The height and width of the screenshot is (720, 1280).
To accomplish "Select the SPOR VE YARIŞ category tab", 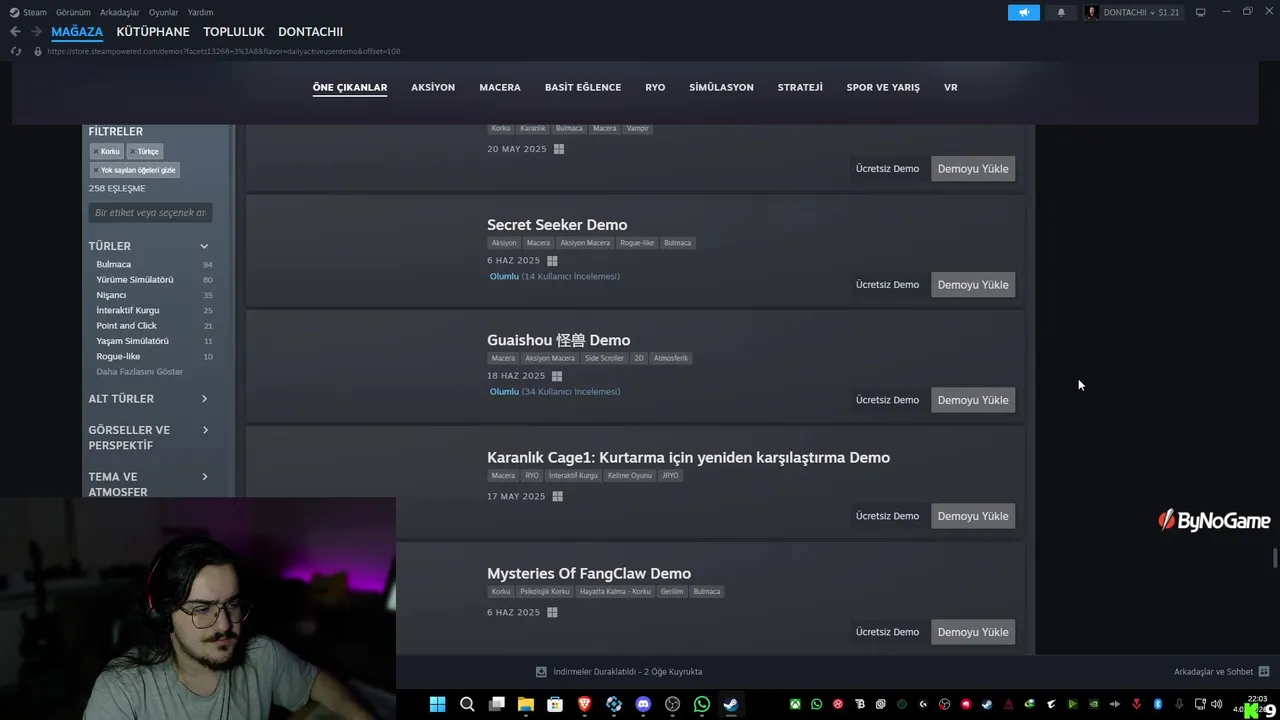I will tap(883, 88).
